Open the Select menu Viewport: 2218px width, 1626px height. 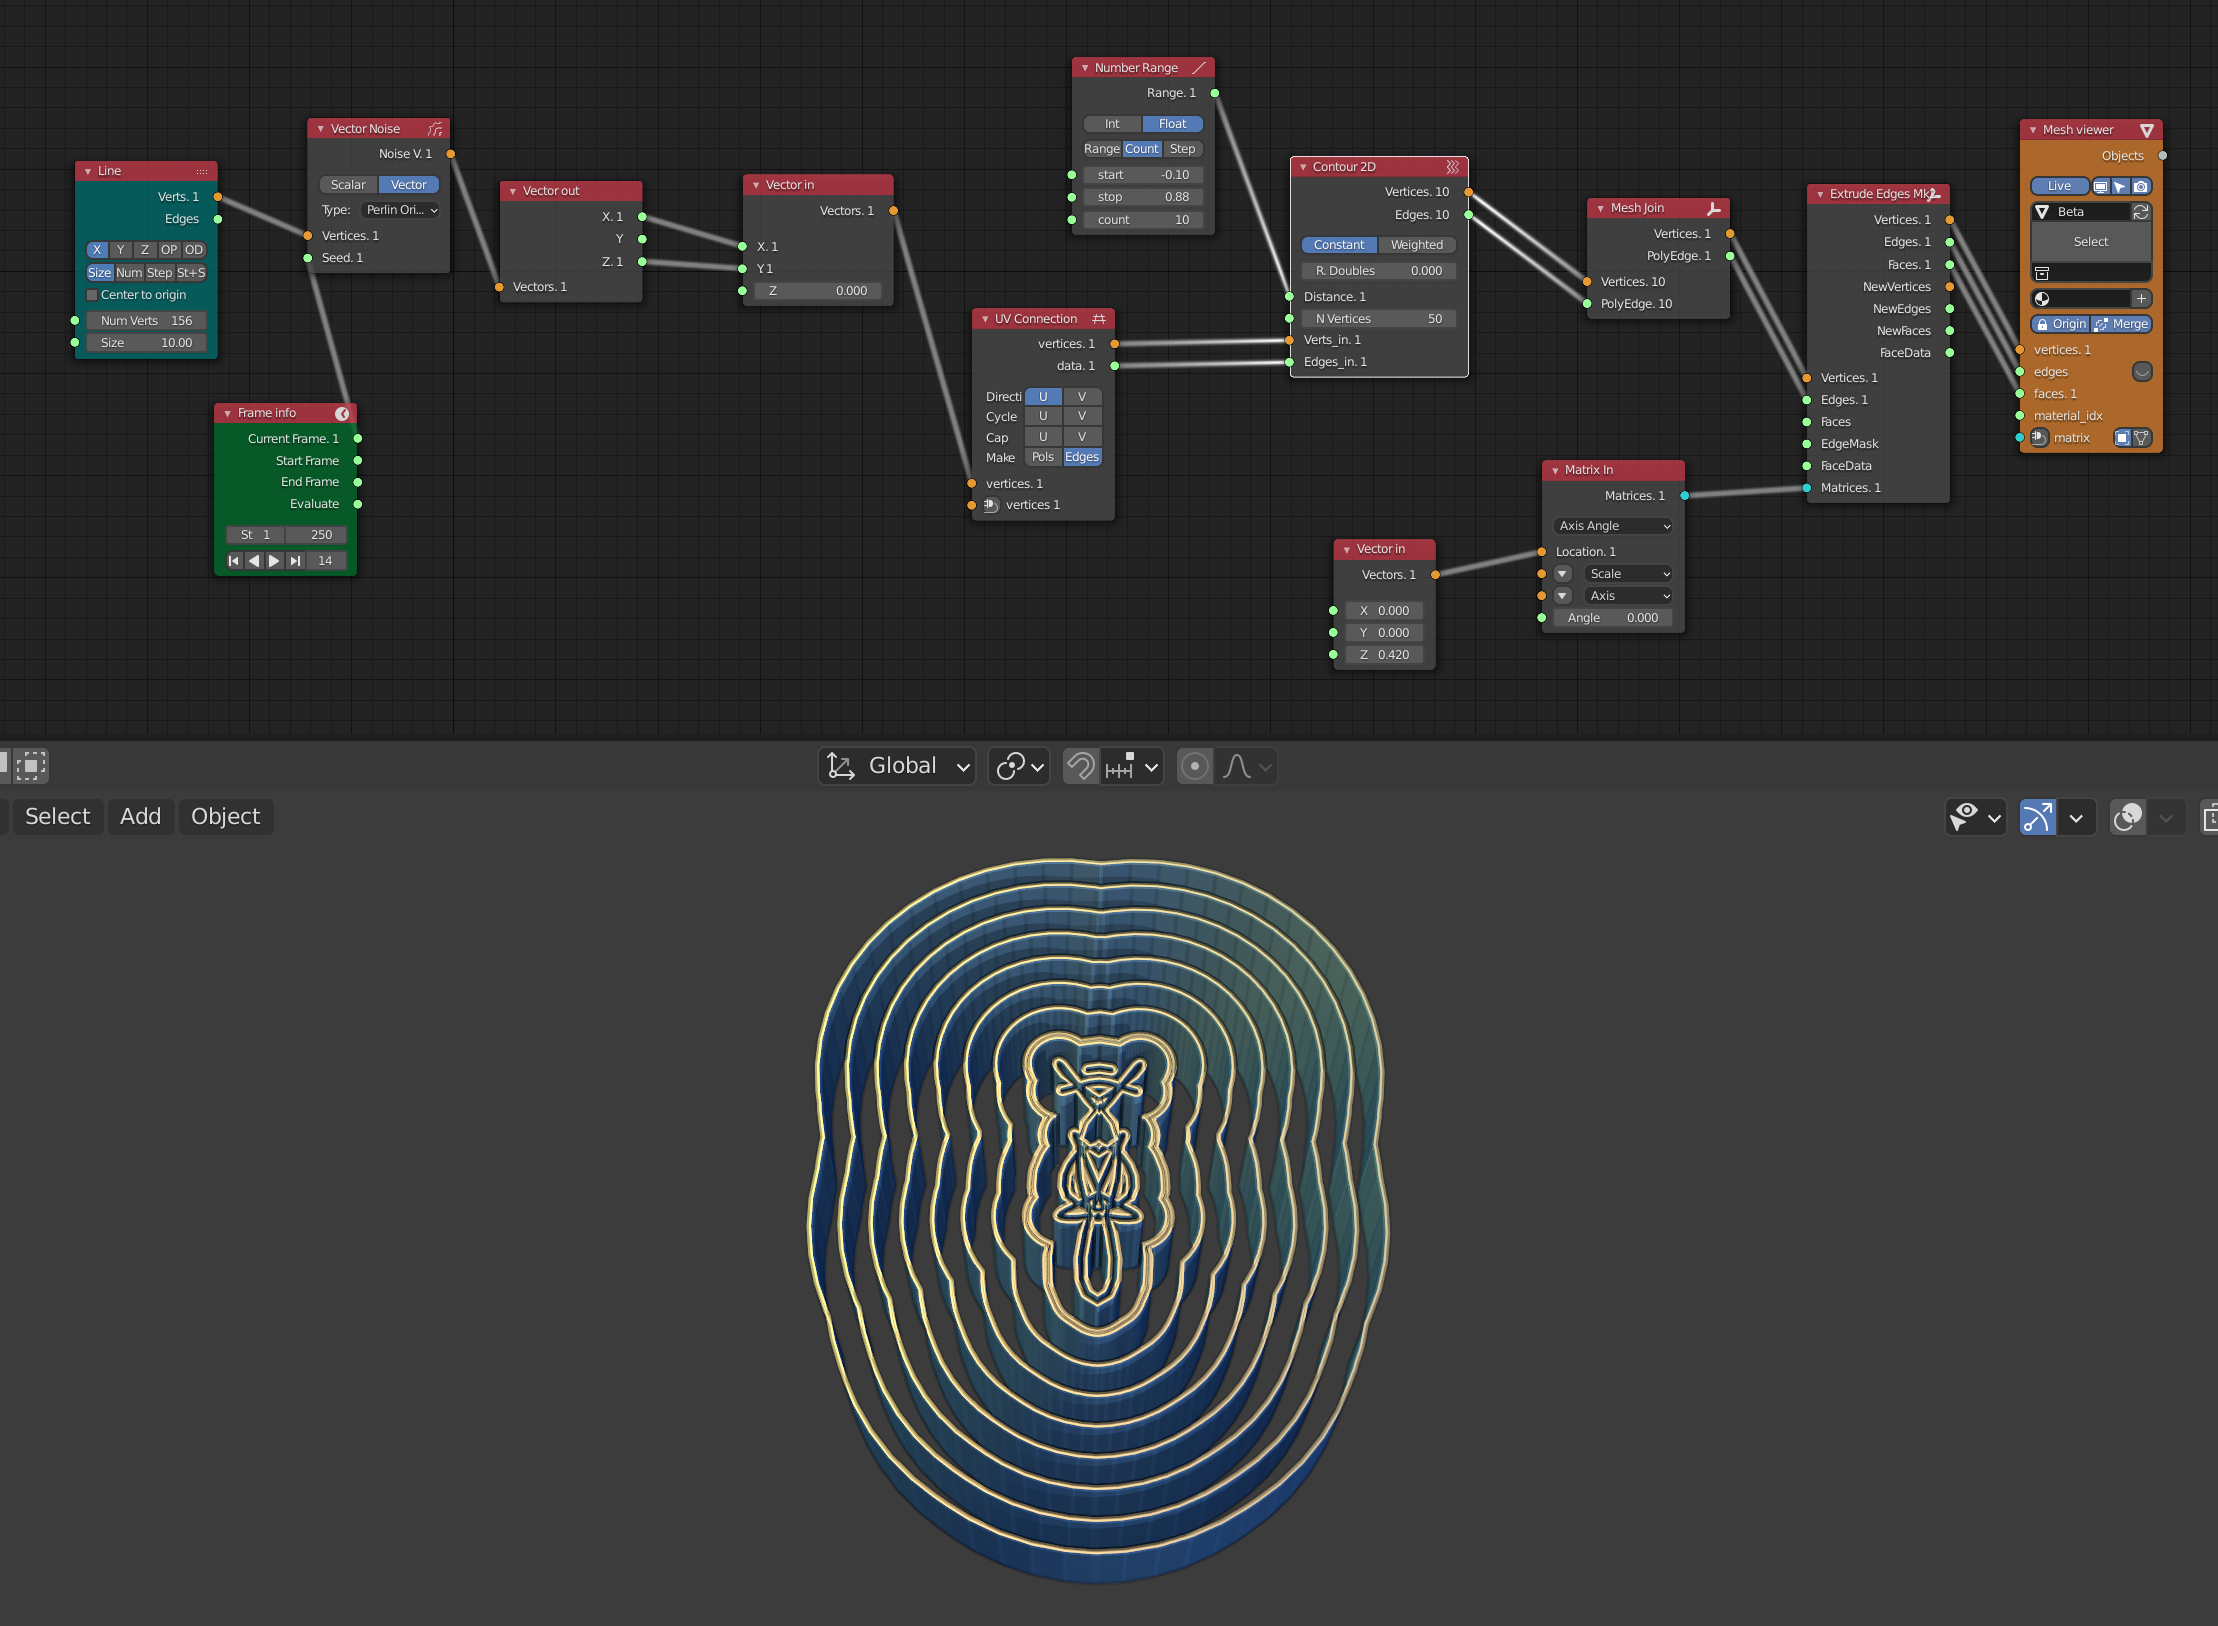57,816
